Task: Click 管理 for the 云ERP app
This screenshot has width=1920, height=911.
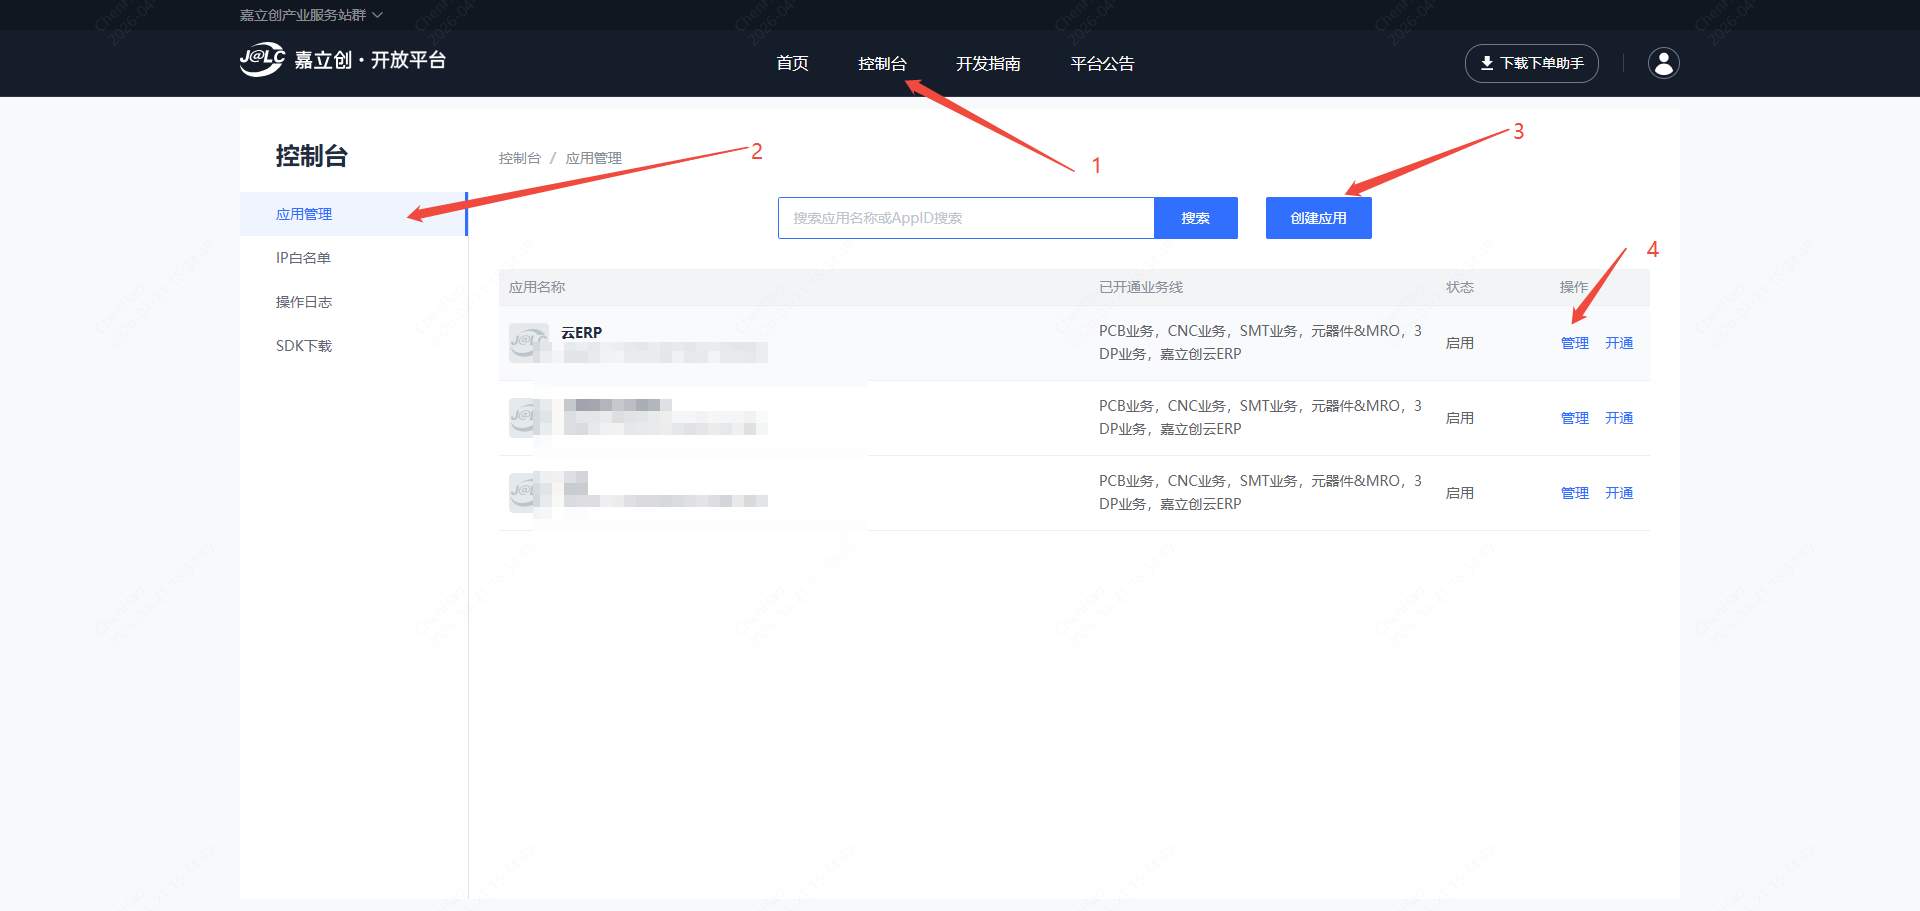Action: click(1574, 343)
